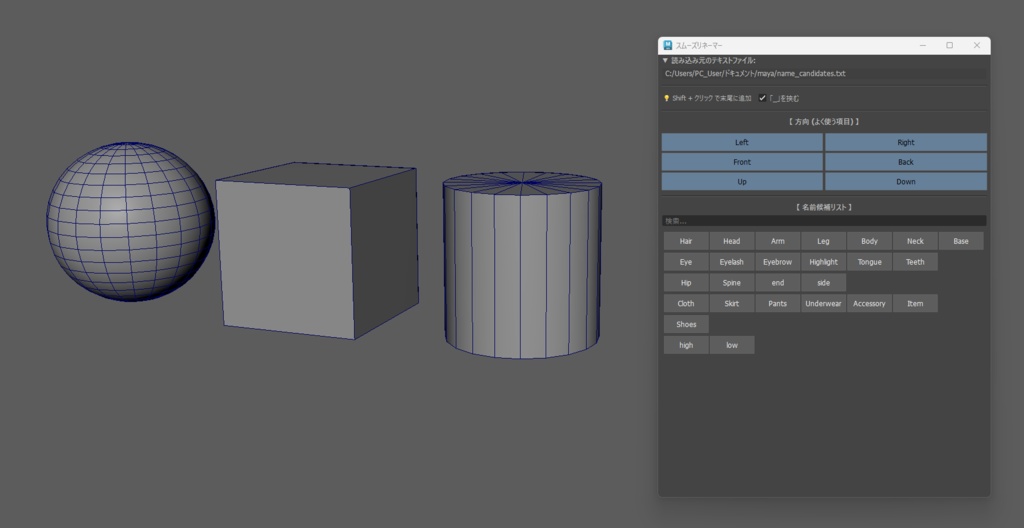Click the Teeth name button

915,262
